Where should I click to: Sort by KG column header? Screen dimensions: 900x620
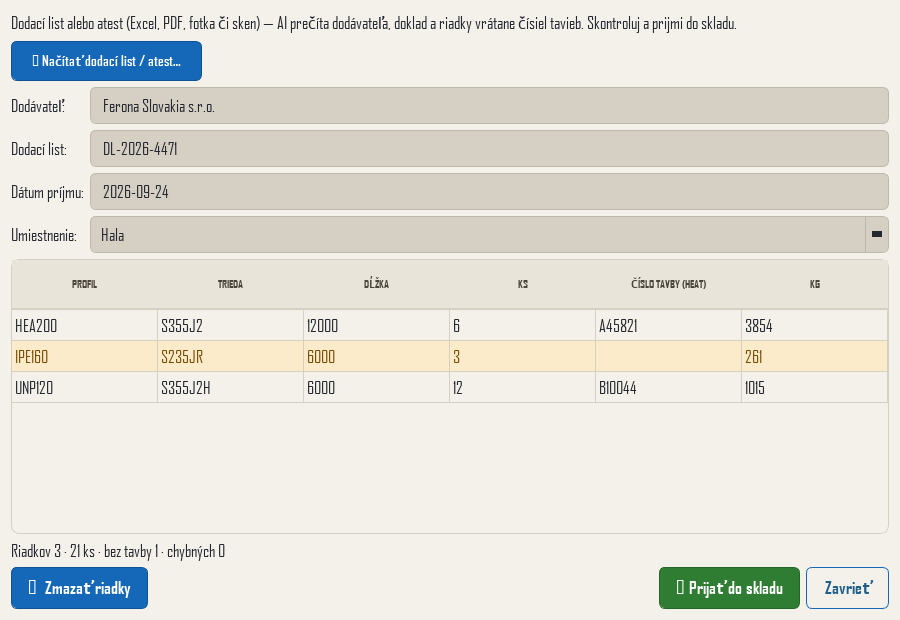(814, 284)
